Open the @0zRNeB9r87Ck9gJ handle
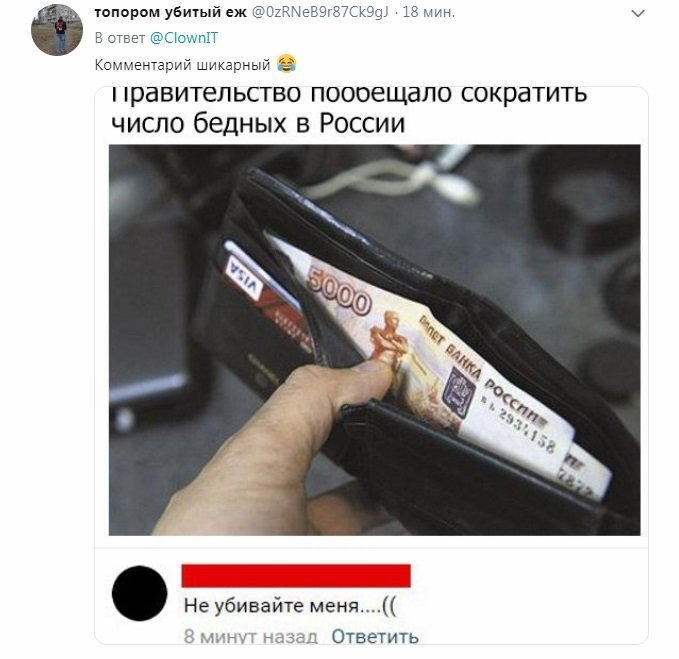This screenshot has width=679, height=659. tap(320, 12)
